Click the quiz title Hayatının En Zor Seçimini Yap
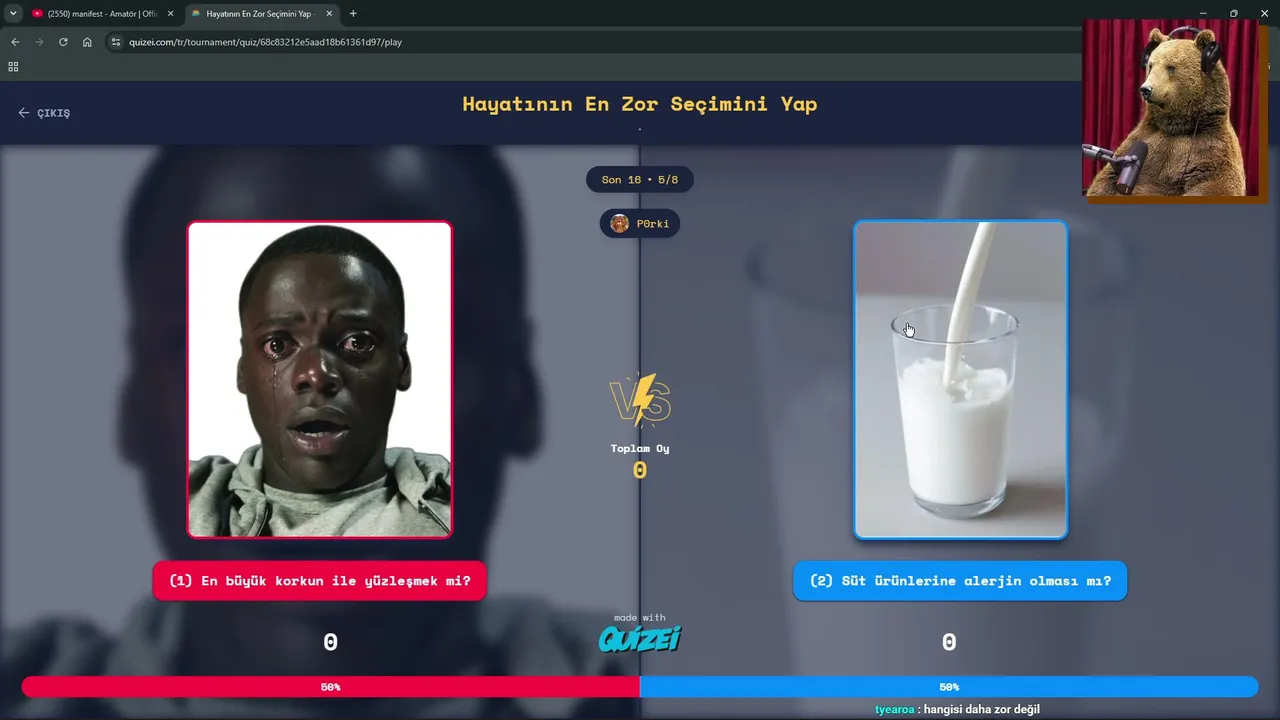The height and width of the screenshot is (720, 1280). pos(640,104)
